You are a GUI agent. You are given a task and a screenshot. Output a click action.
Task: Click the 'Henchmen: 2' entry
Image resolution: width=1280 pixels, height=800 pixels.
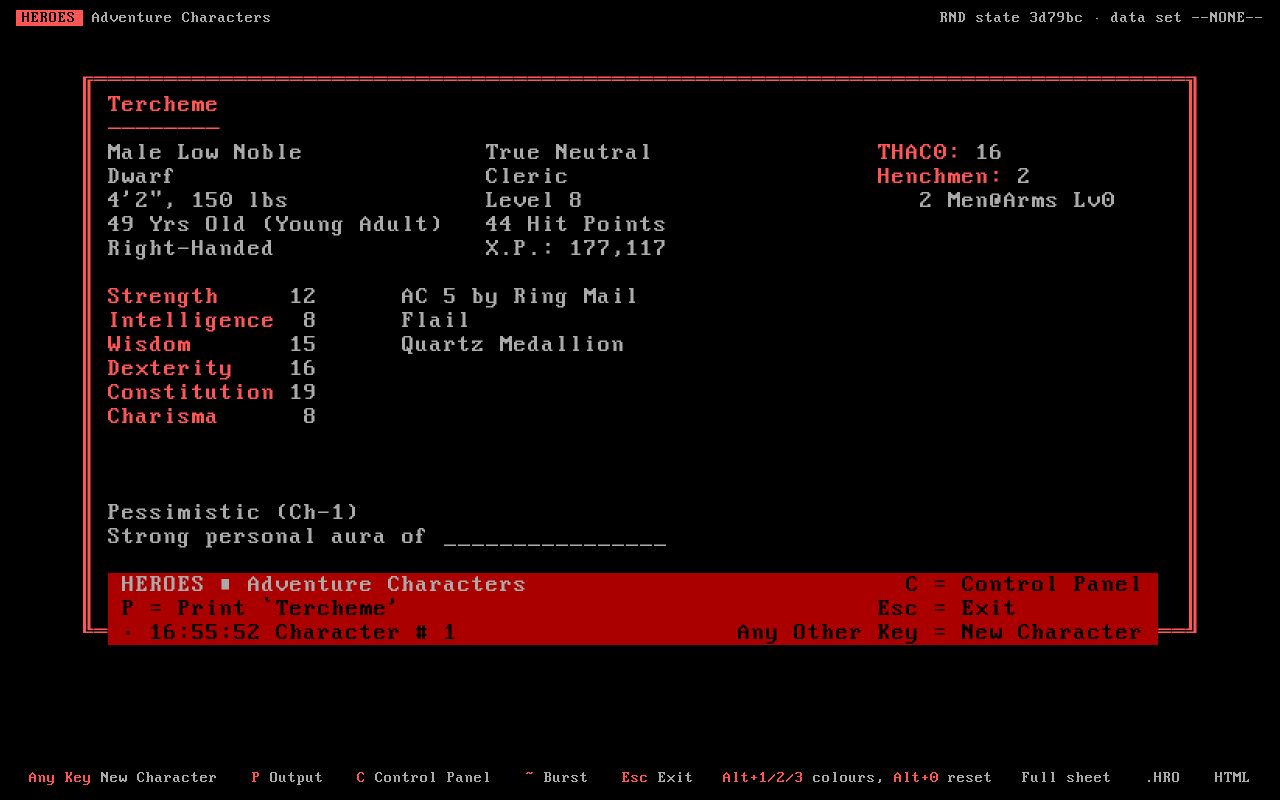pyautogui.click(x=953, y=176)
